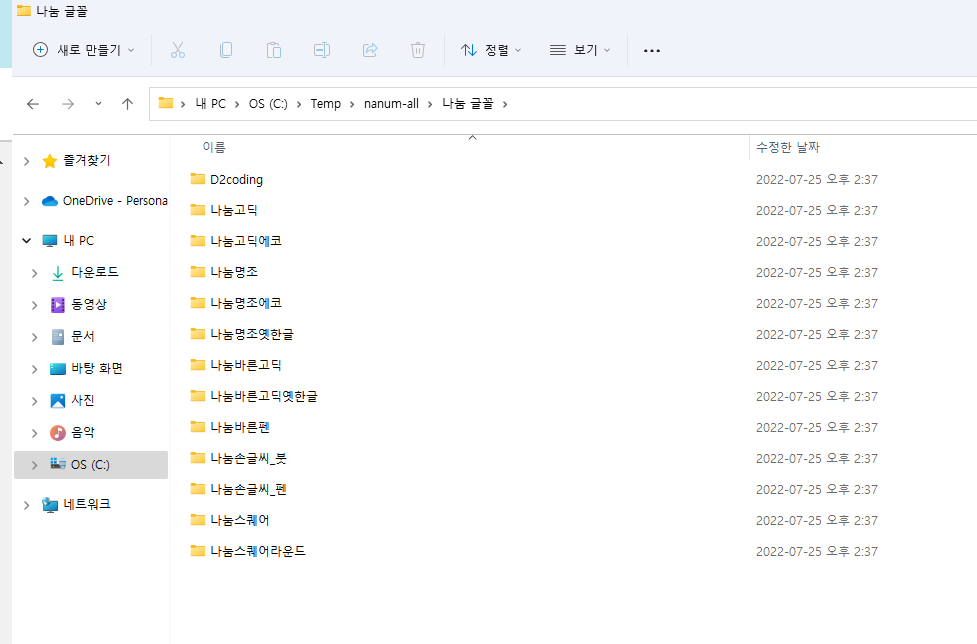Open the 보기 view dropdown
The height and width of the screenshot is (644, 977).
[x=579, y=50]
